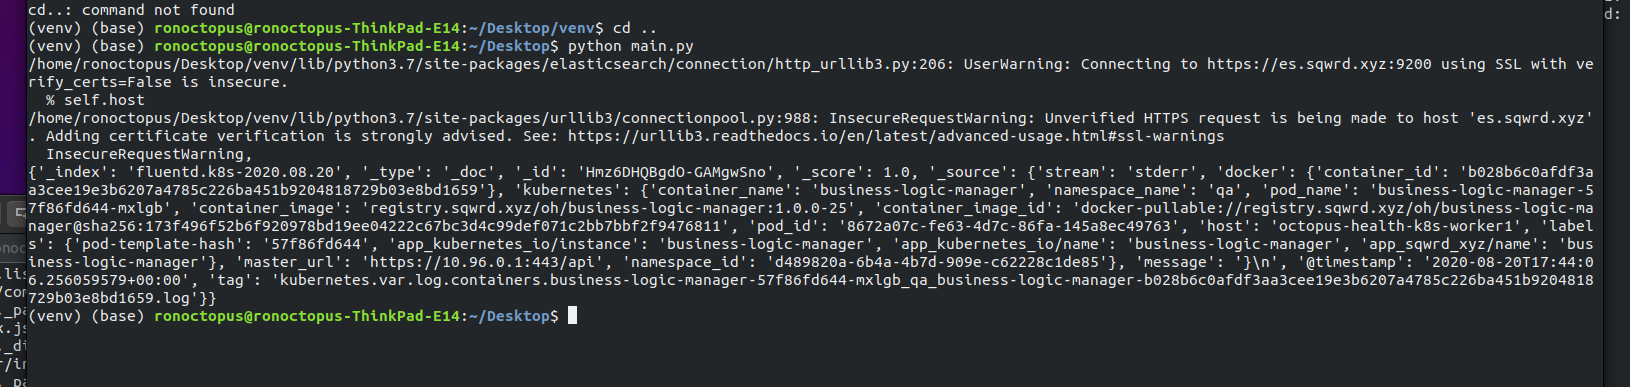Click the 'registry.sqwrd.xyz/oh/business-logic-manager:1.0.0-25' image value
The height and width of the screenshot is (387, 1630).
pyautogui.click(x=608, y=208)
